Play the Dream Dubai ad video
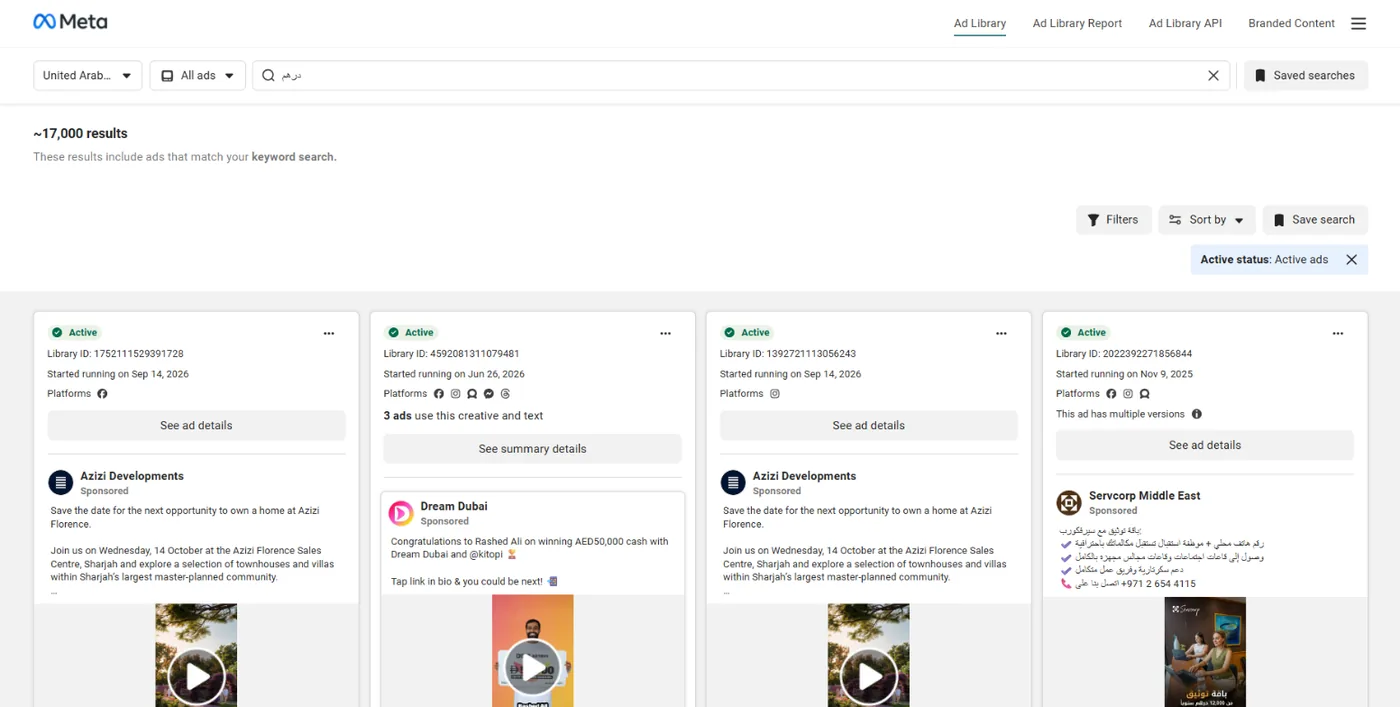This screenshot has height=707, width=1400. [x=533, y=667]
